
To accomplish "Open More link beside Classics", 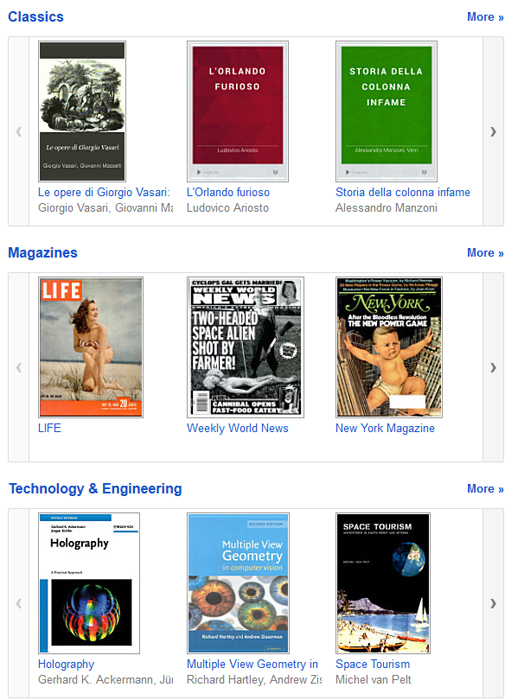I will tap(485, 17).
